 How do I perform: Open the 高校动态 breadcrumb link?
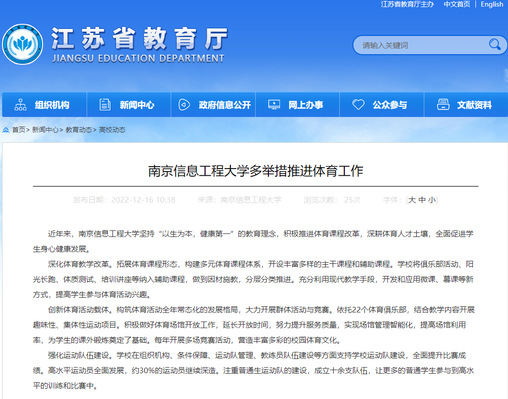112,130
